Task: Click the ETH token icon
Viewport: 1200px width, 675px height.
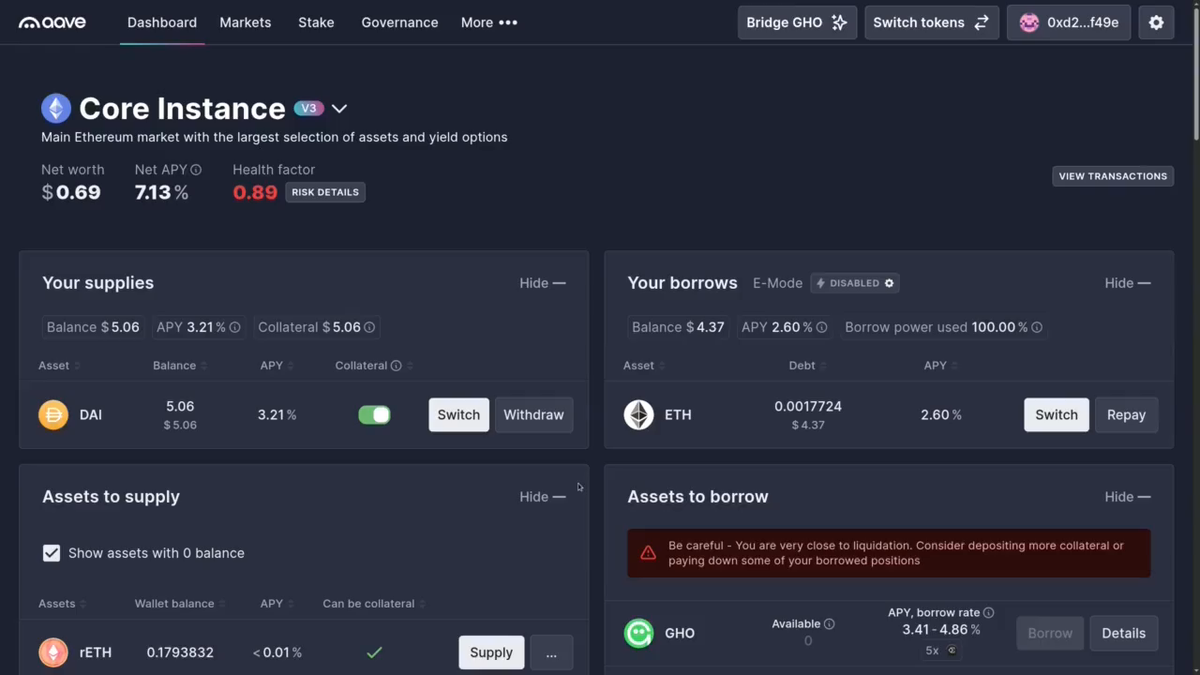Action: (x=639, y=414)
